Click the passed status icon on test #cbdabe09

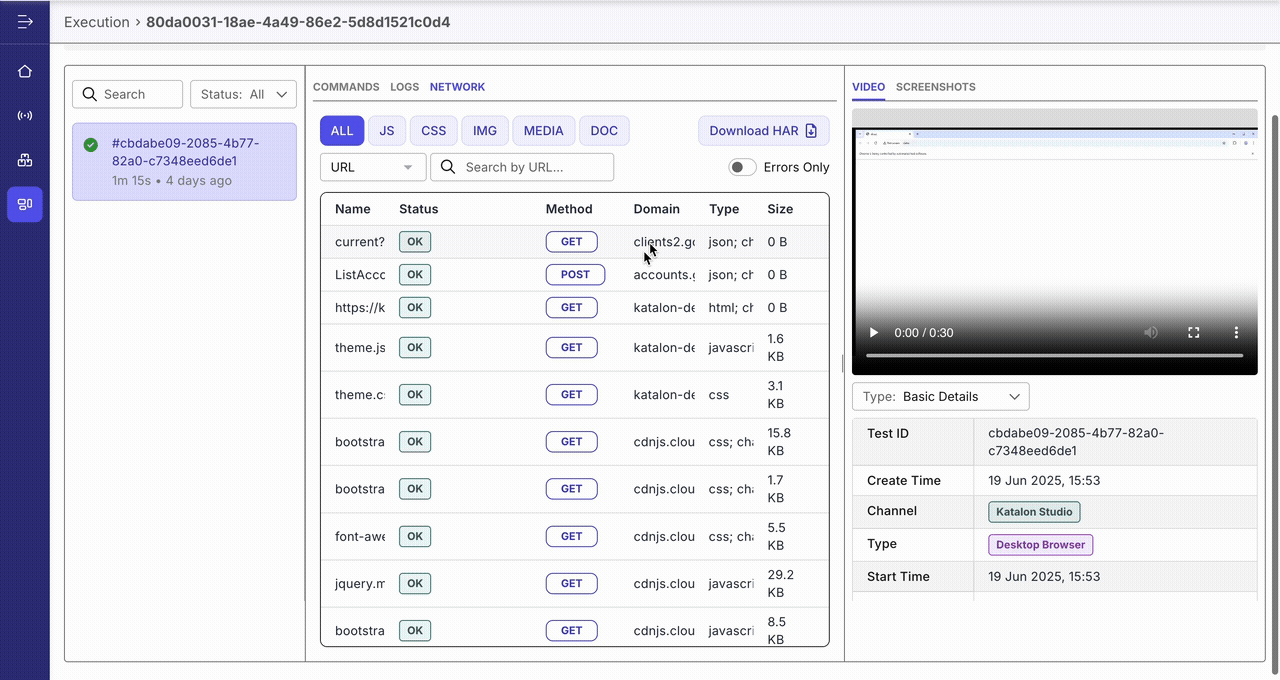tap(91, 145)
